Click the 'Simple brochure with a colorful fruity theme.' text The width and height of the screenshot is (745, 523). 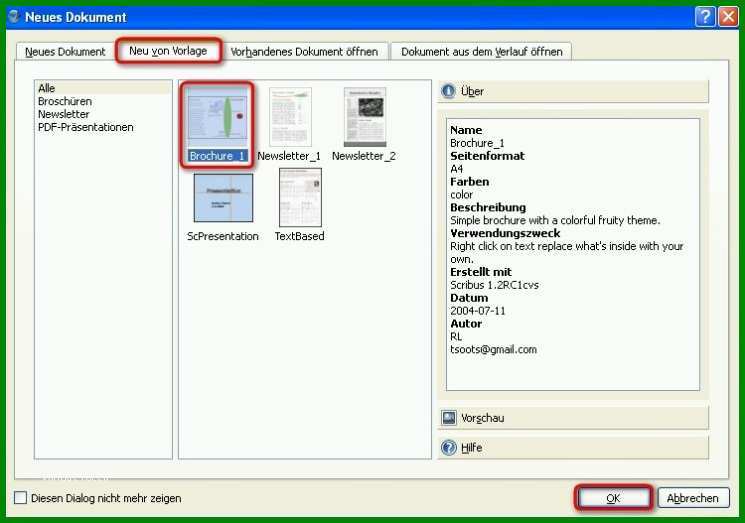[555, 220]
